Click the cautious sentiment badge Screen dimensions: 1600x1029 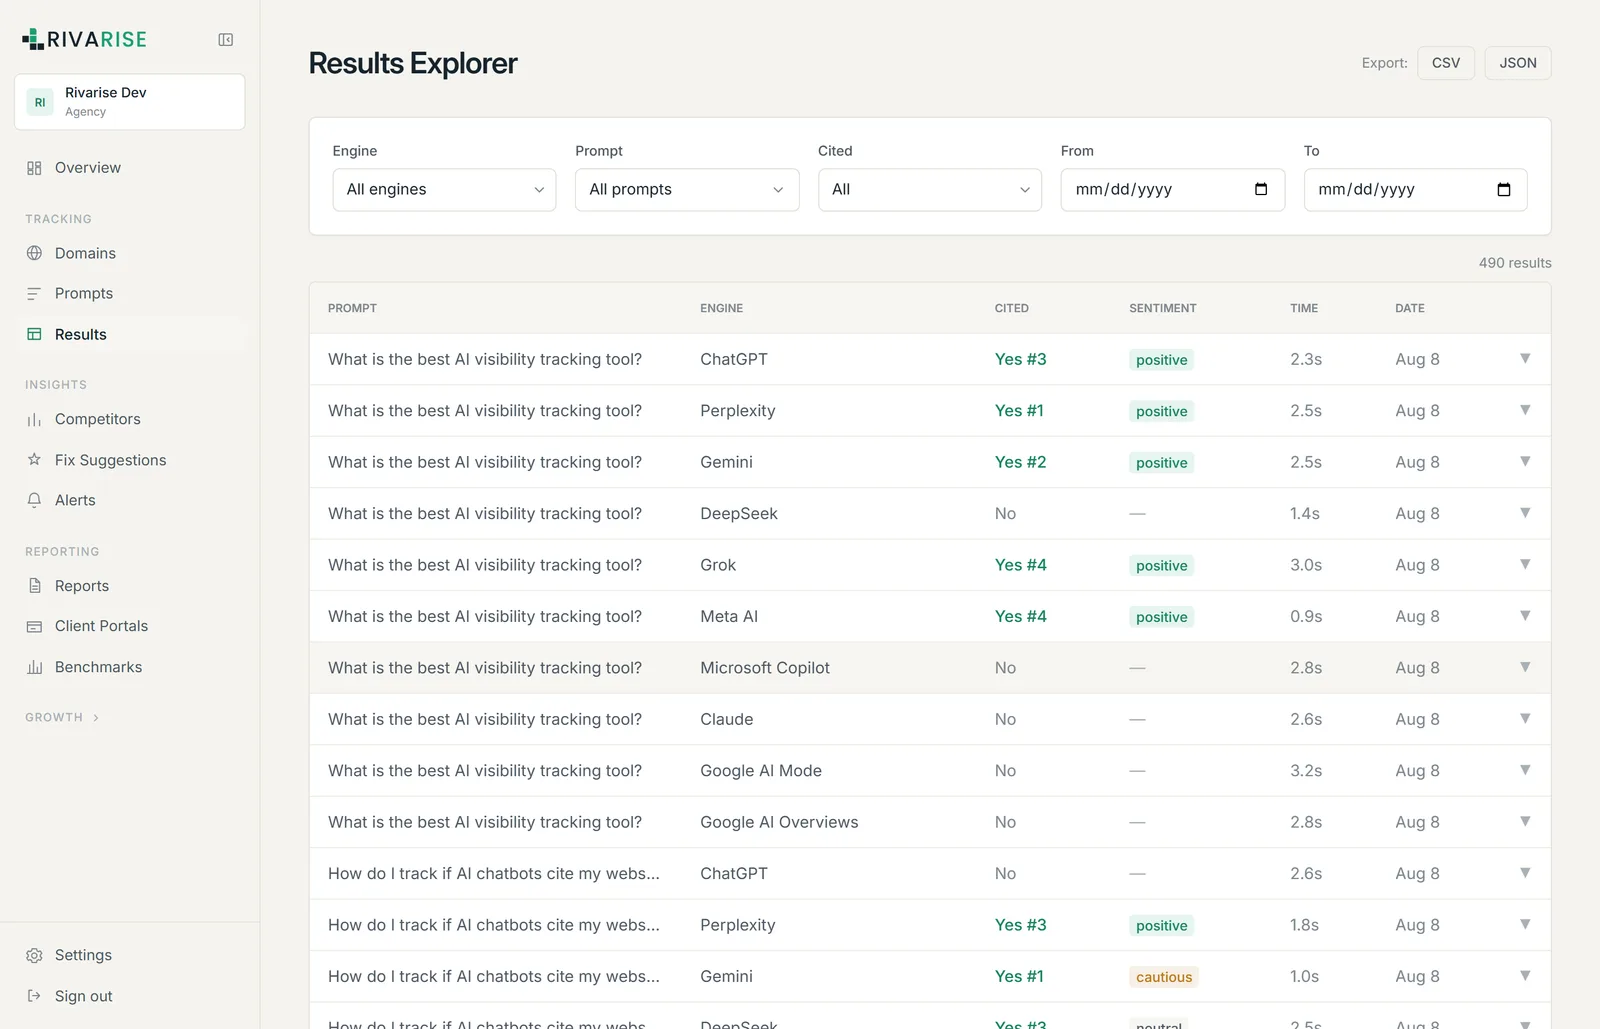tap(1164, 977)
